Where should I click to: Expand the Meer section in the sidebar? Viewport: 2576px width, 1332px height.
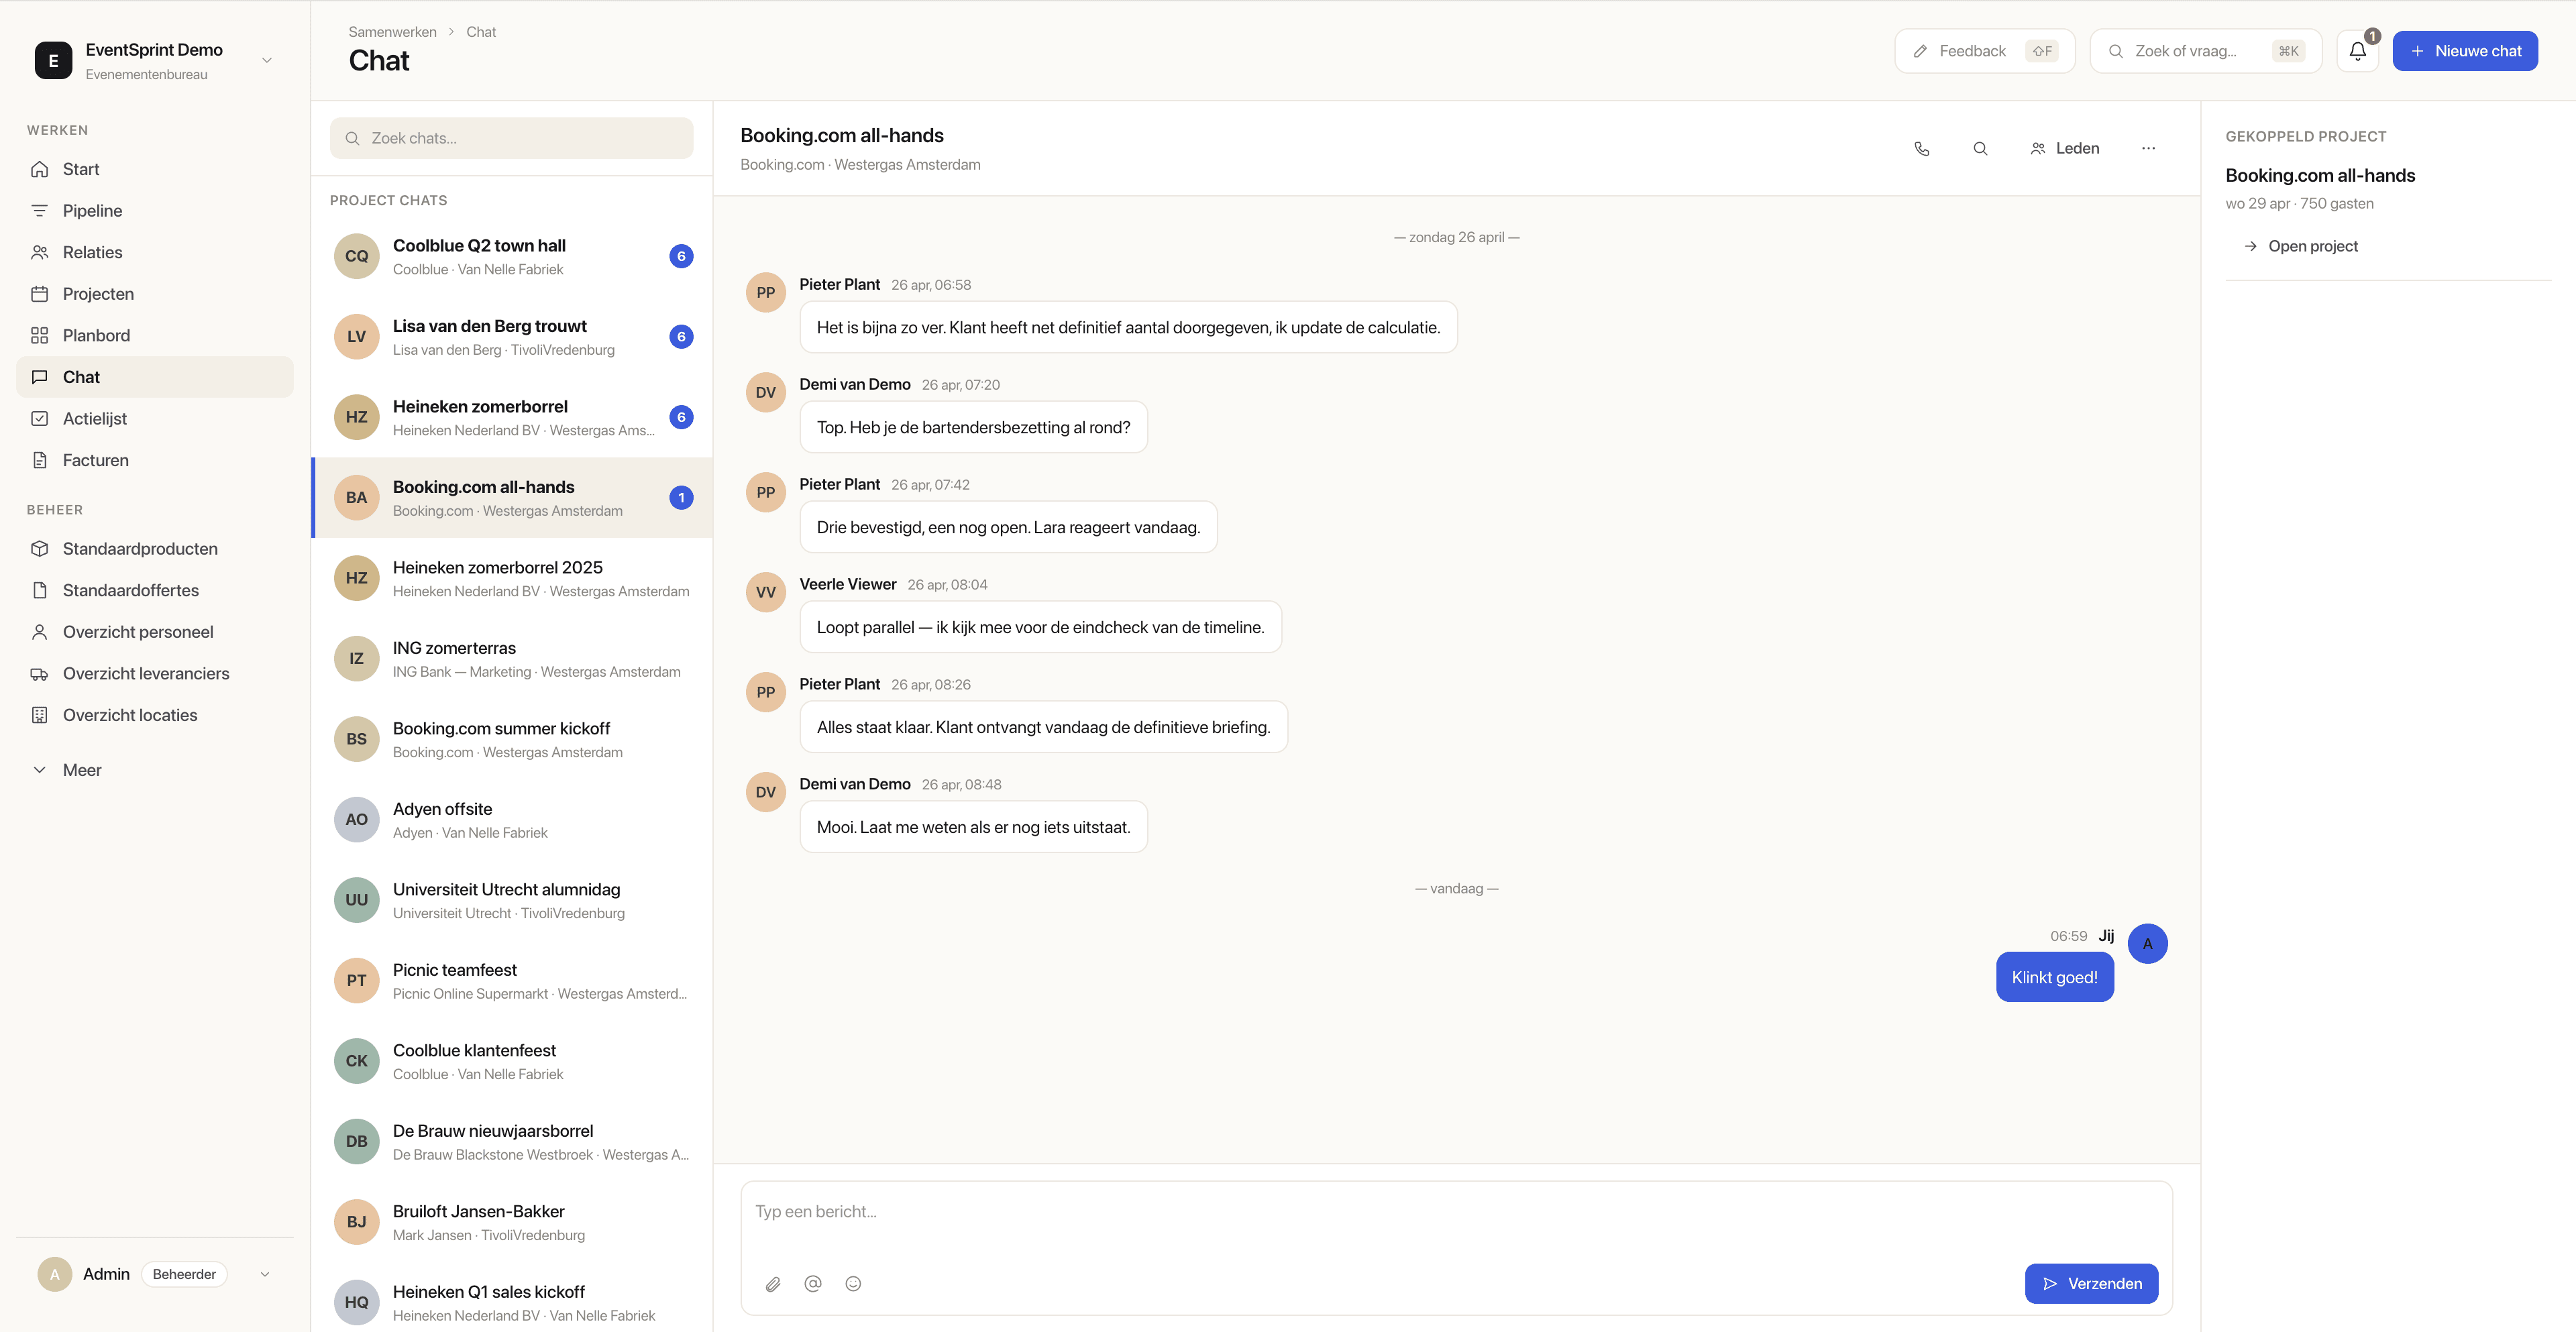click(x=82, y=770)
